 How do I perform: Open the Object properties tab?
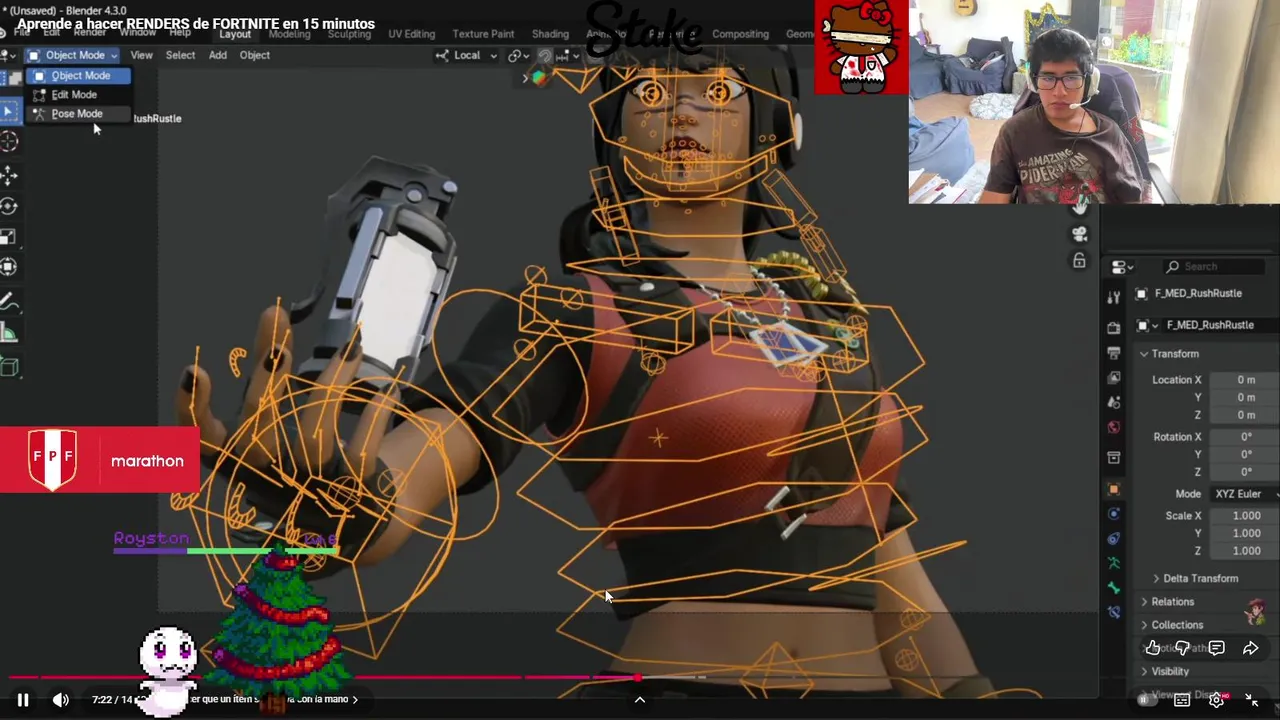point(1114,489)
